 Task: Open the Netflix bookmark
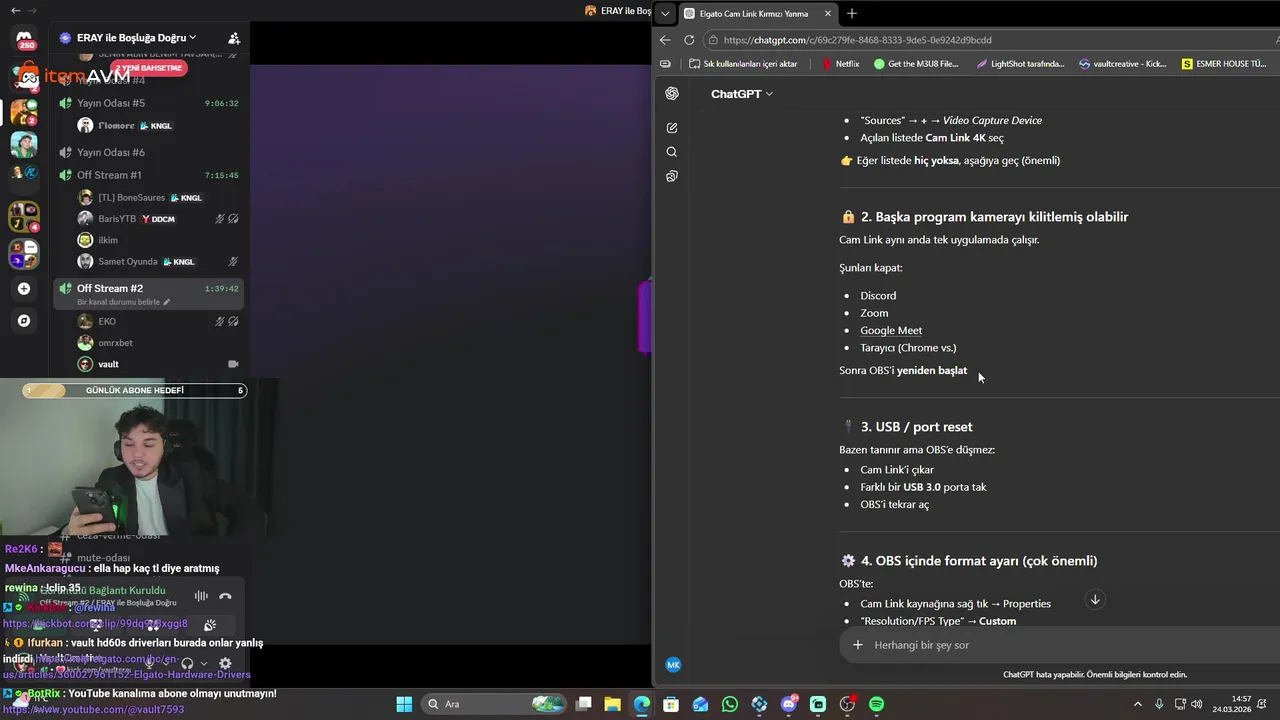tap(840, 64)
